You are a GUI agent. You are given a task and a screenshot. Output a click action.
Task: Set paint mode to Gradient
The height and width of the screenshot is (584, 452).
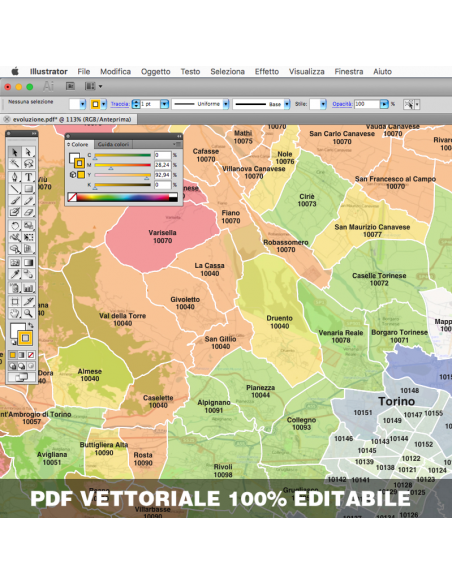[22, 355]
